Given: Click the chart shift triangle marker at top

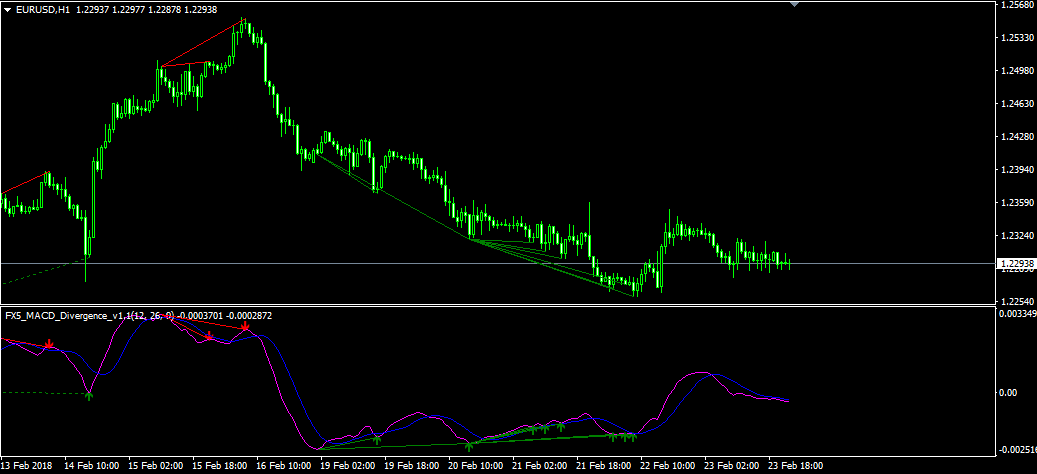Looking at the screenshot, I should click(x=795, y=5).
